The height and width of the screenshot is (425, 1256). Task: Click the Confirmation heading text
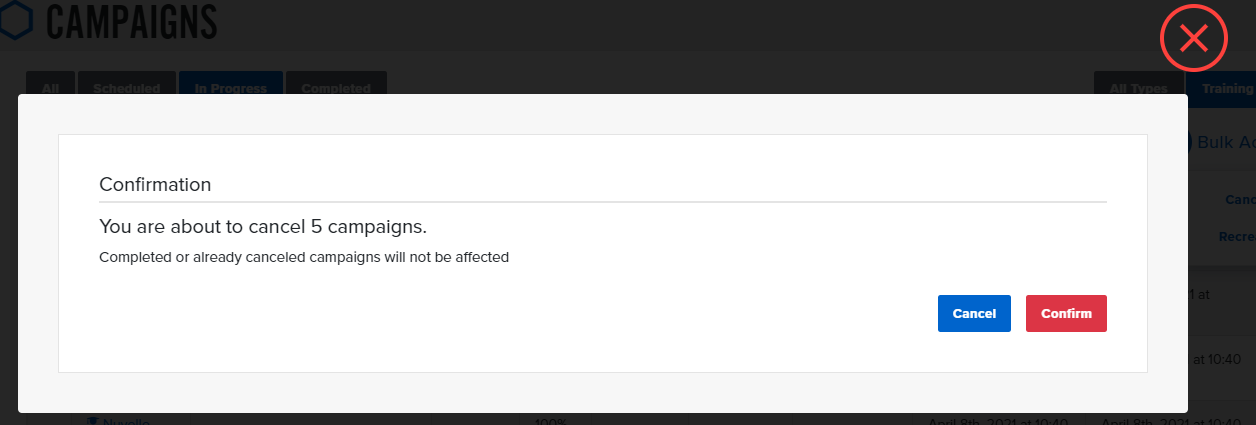[x=155, y=185]
